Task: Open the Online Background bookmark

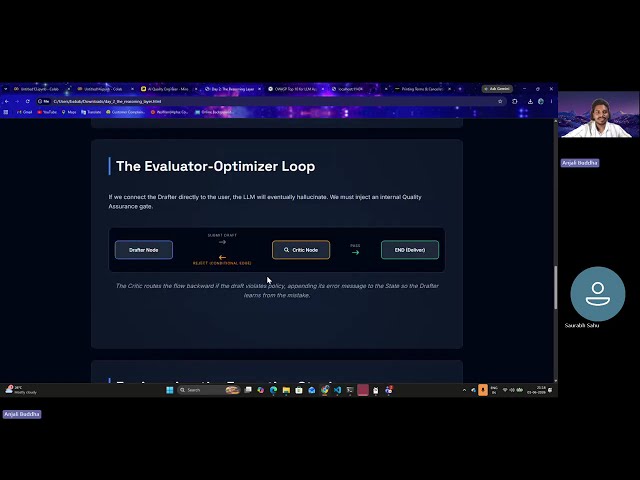Action: [x=214, y=112]
